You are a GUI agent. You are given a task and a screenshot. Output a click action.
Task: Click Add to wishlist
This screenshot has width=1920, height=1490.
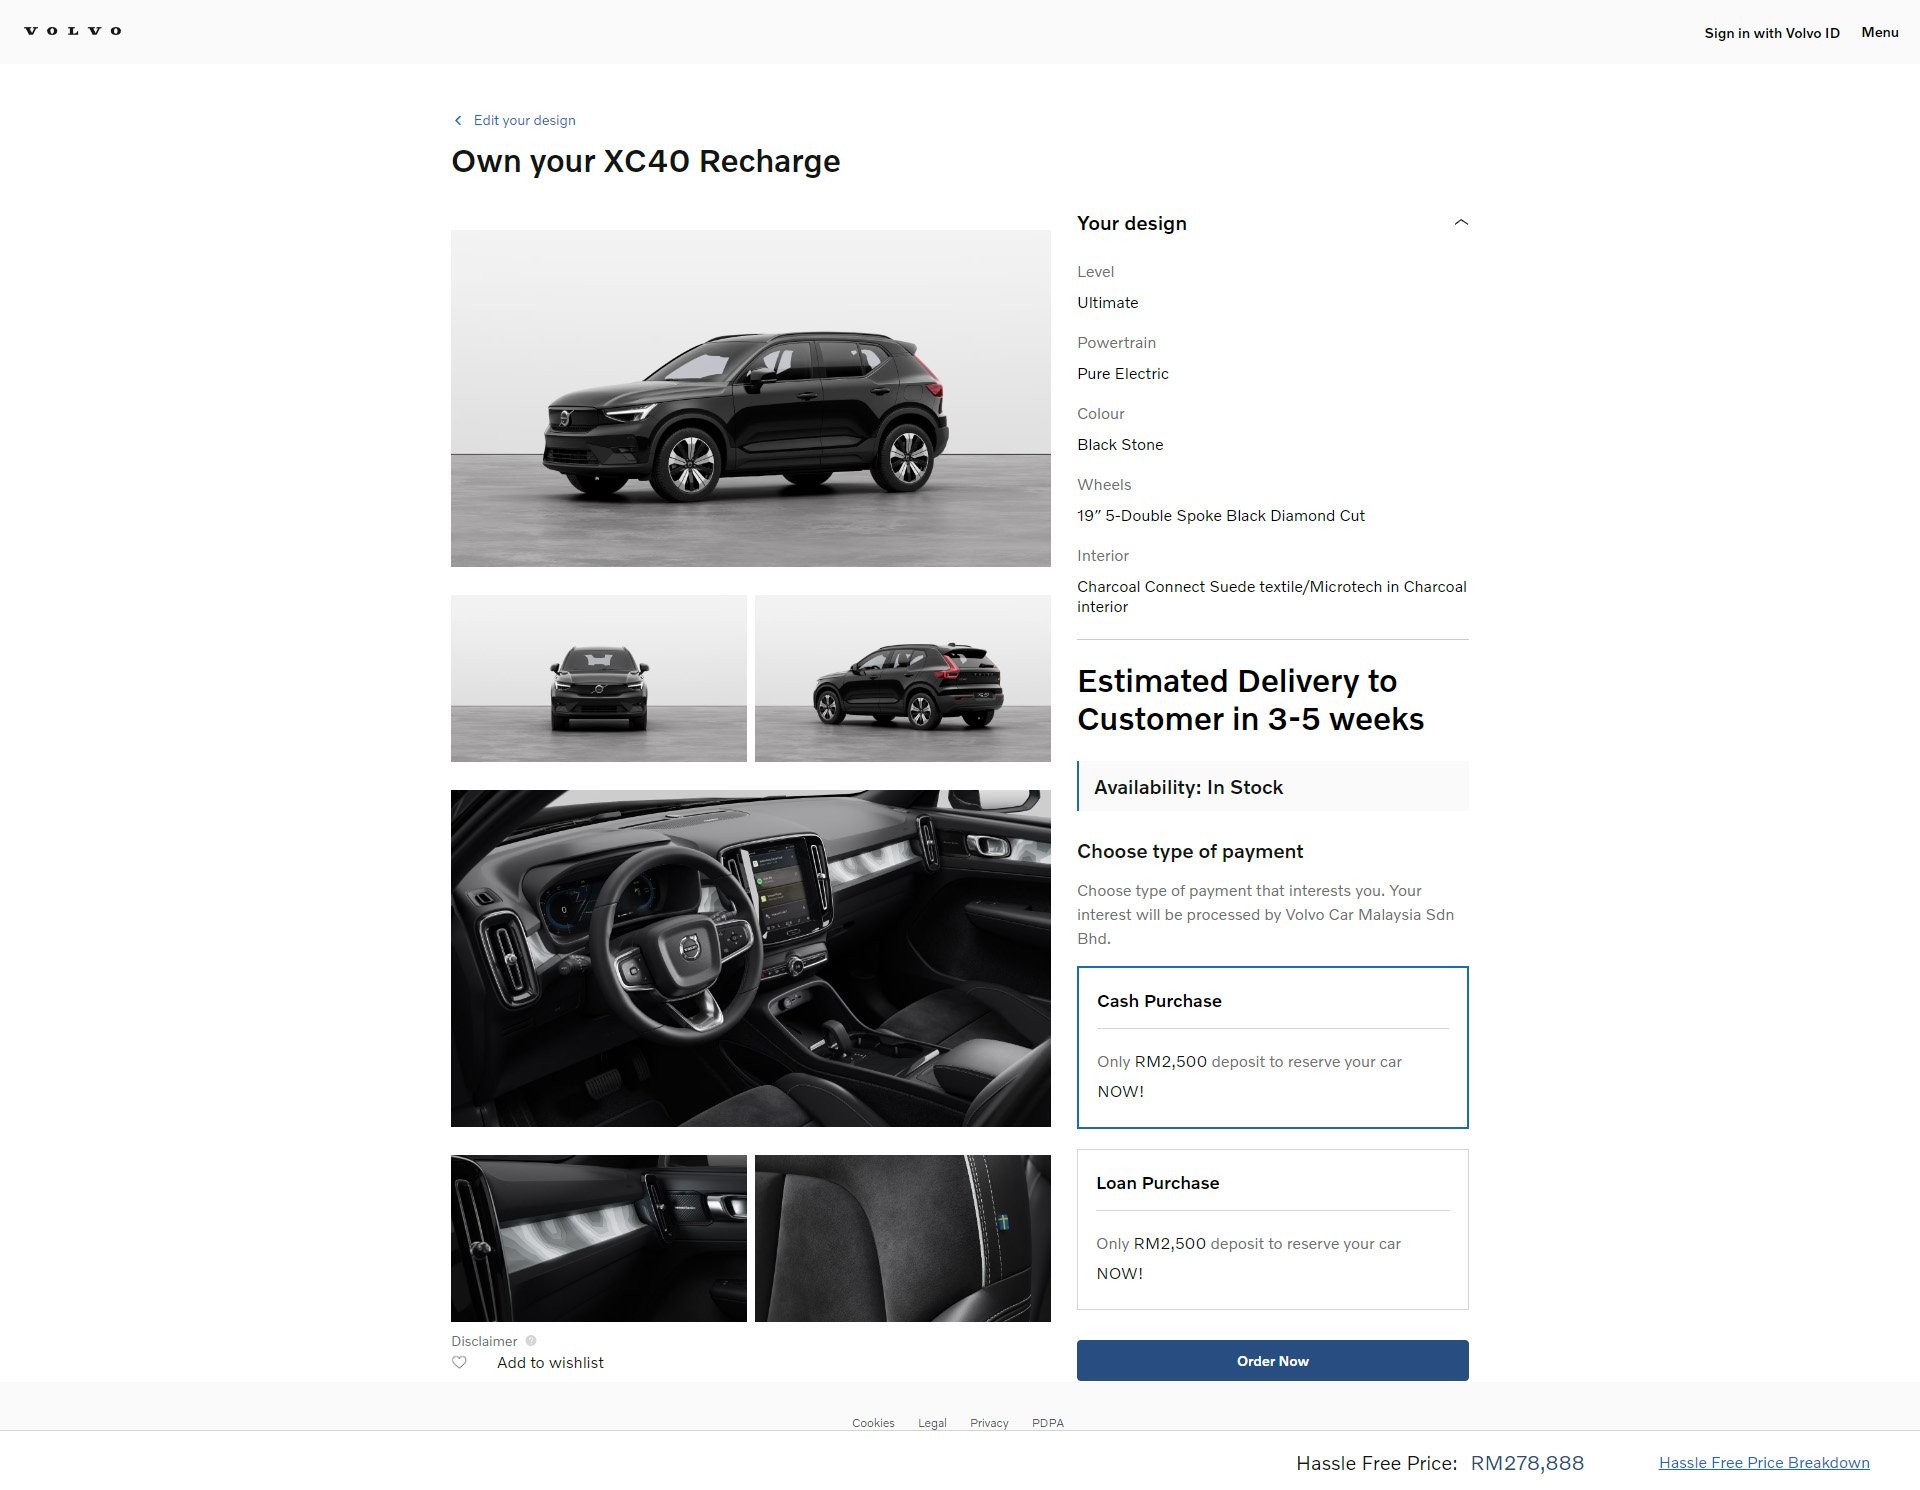550,1362
